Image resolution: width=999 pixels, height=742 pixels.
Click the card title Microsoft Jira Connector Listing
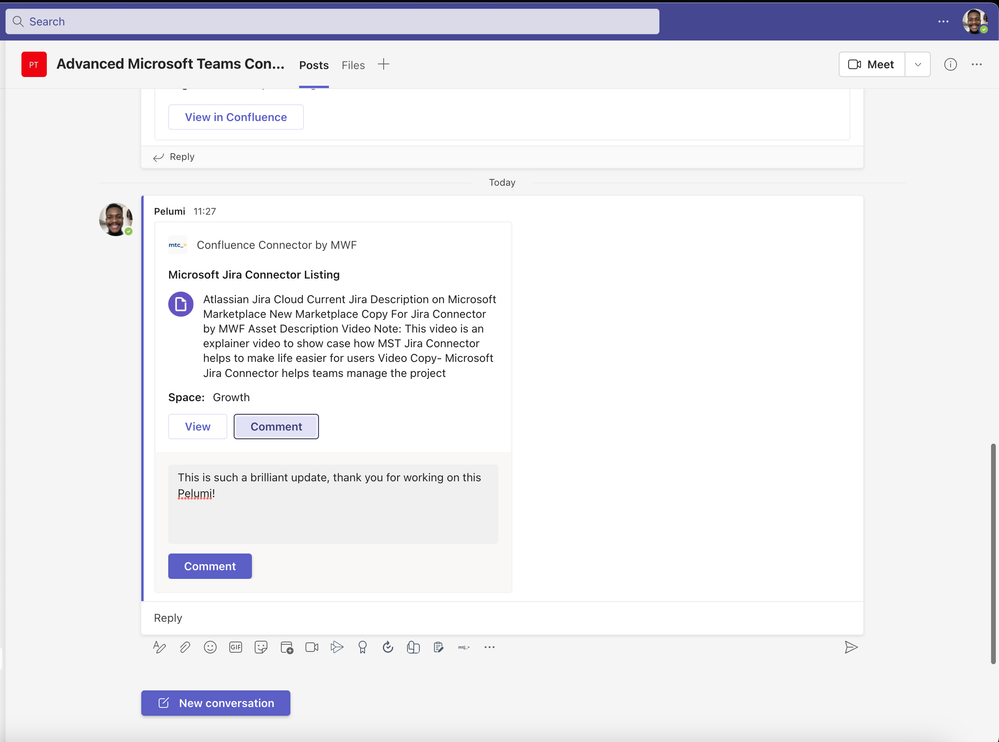(254, 275)
